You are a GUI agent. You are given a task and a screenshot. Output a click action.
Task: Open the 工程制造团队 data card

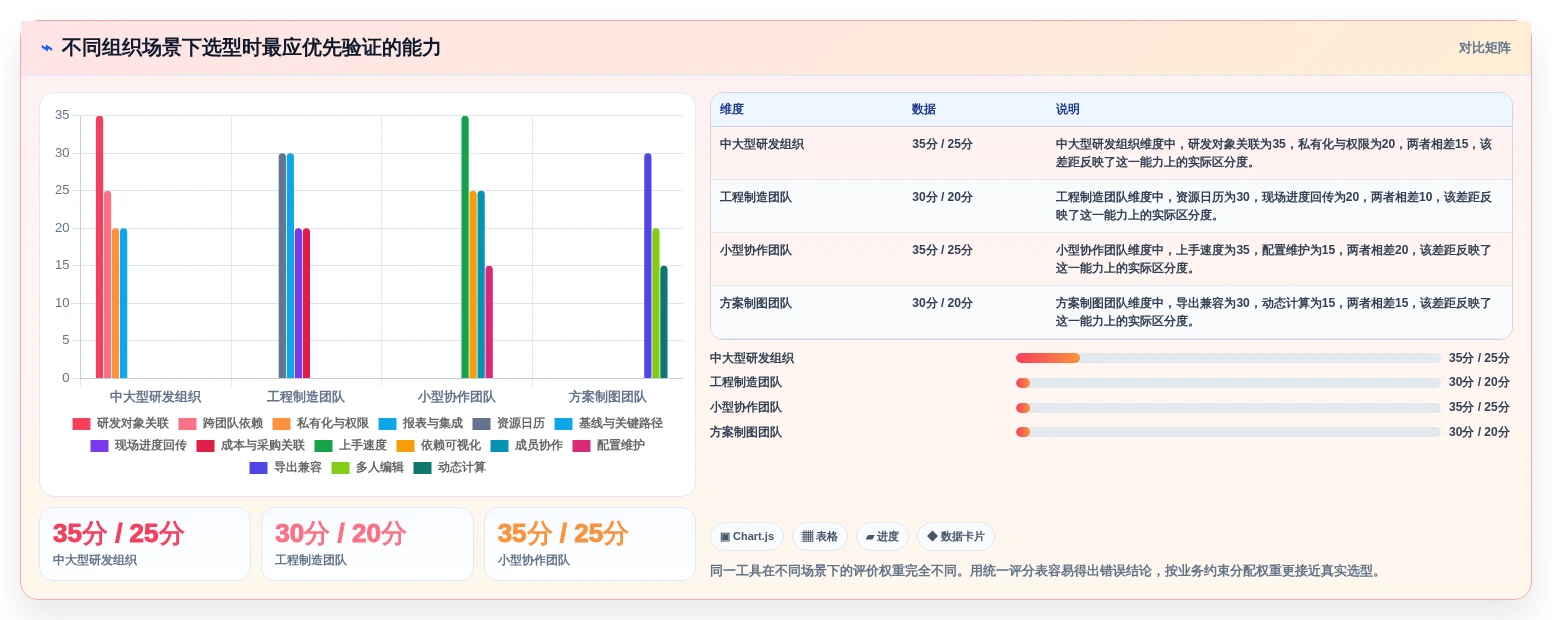pyautogui.click(x=367, y=544)
